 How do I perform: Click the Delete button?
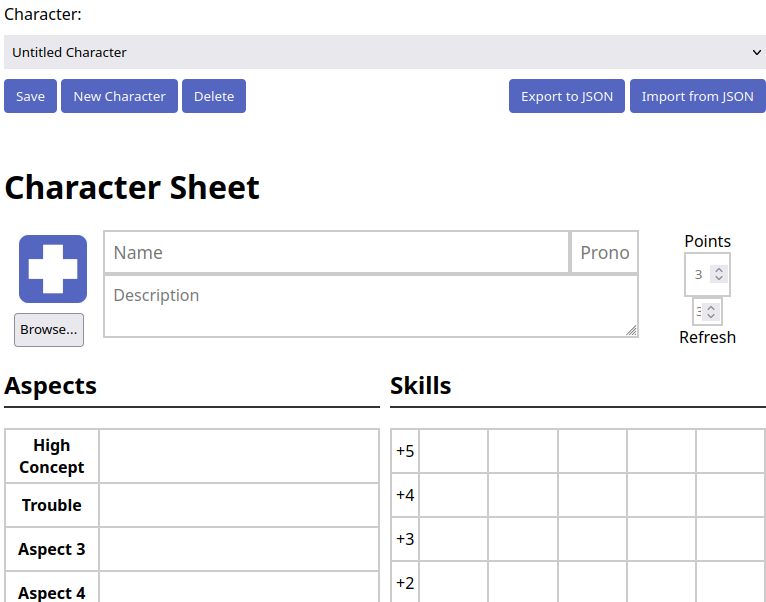point(214,96)
